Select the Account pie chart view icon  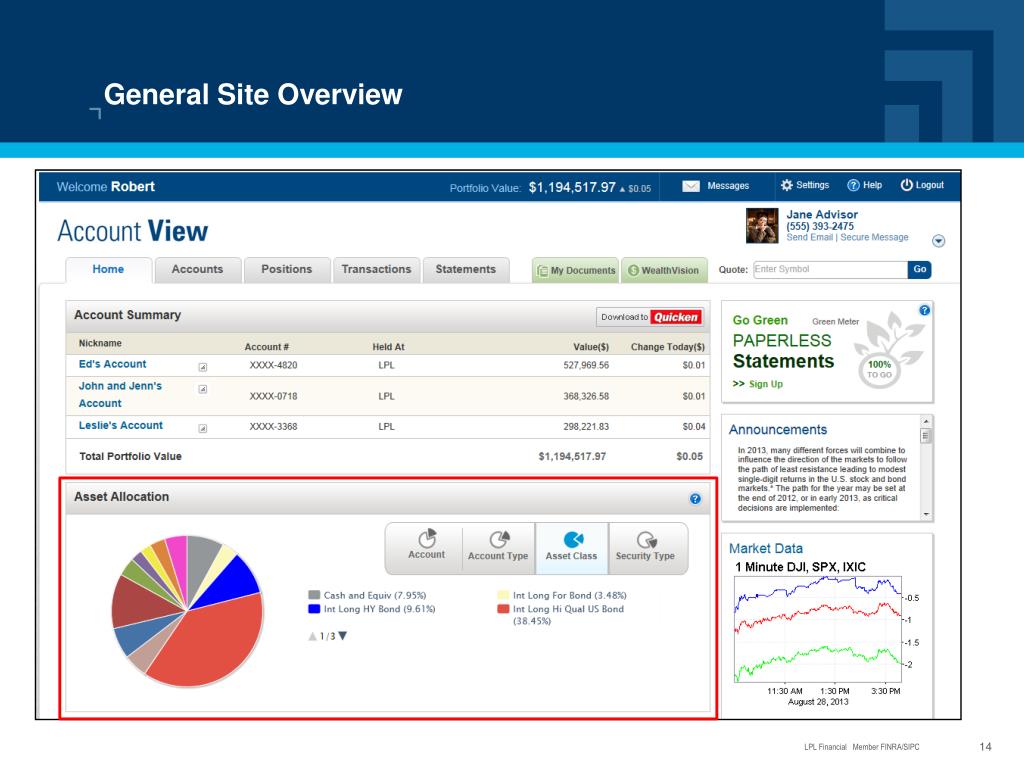[x=426, y=539]
